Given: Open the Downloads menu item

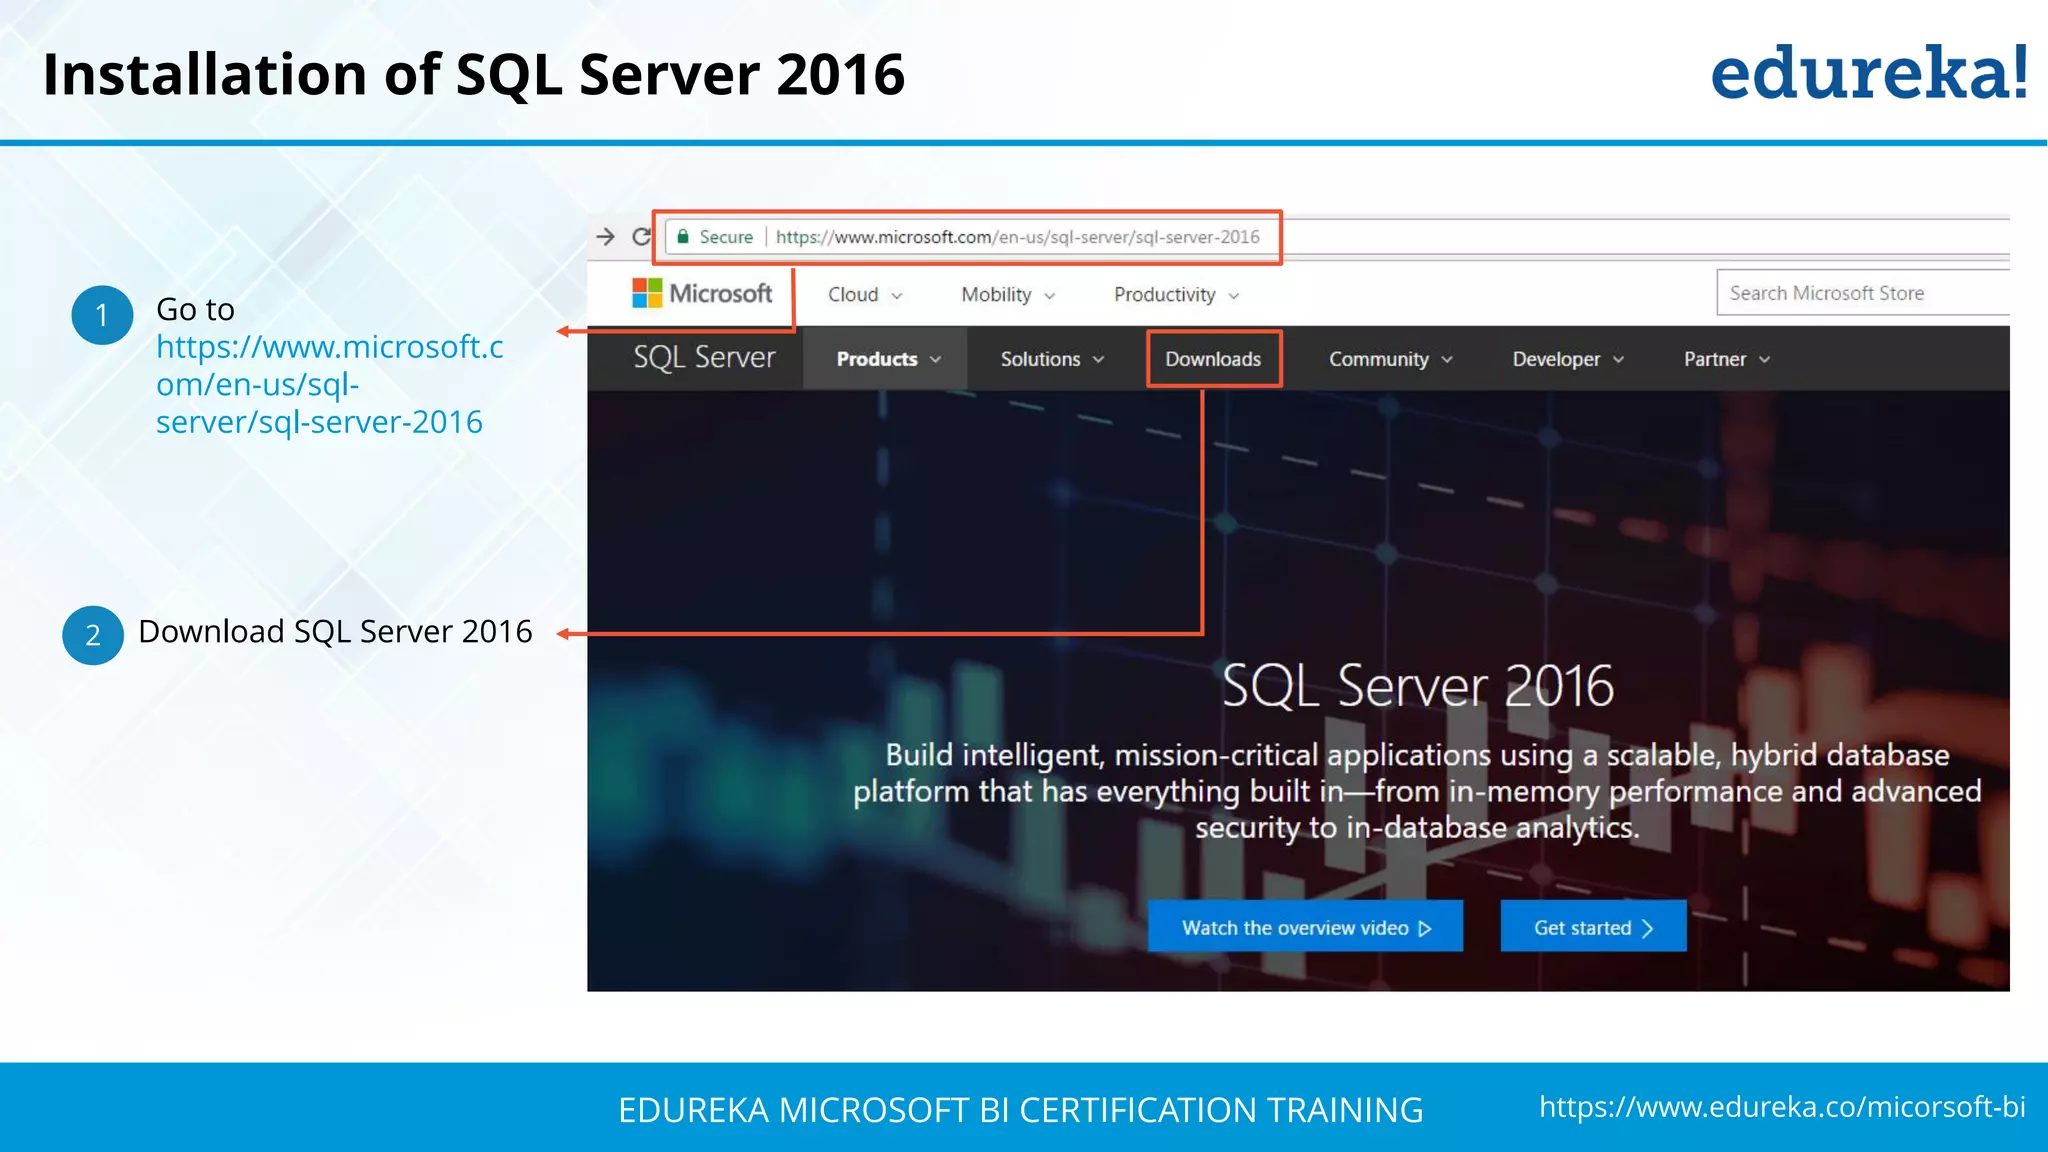Looking at the screenshot, I should pos(1213,359).
